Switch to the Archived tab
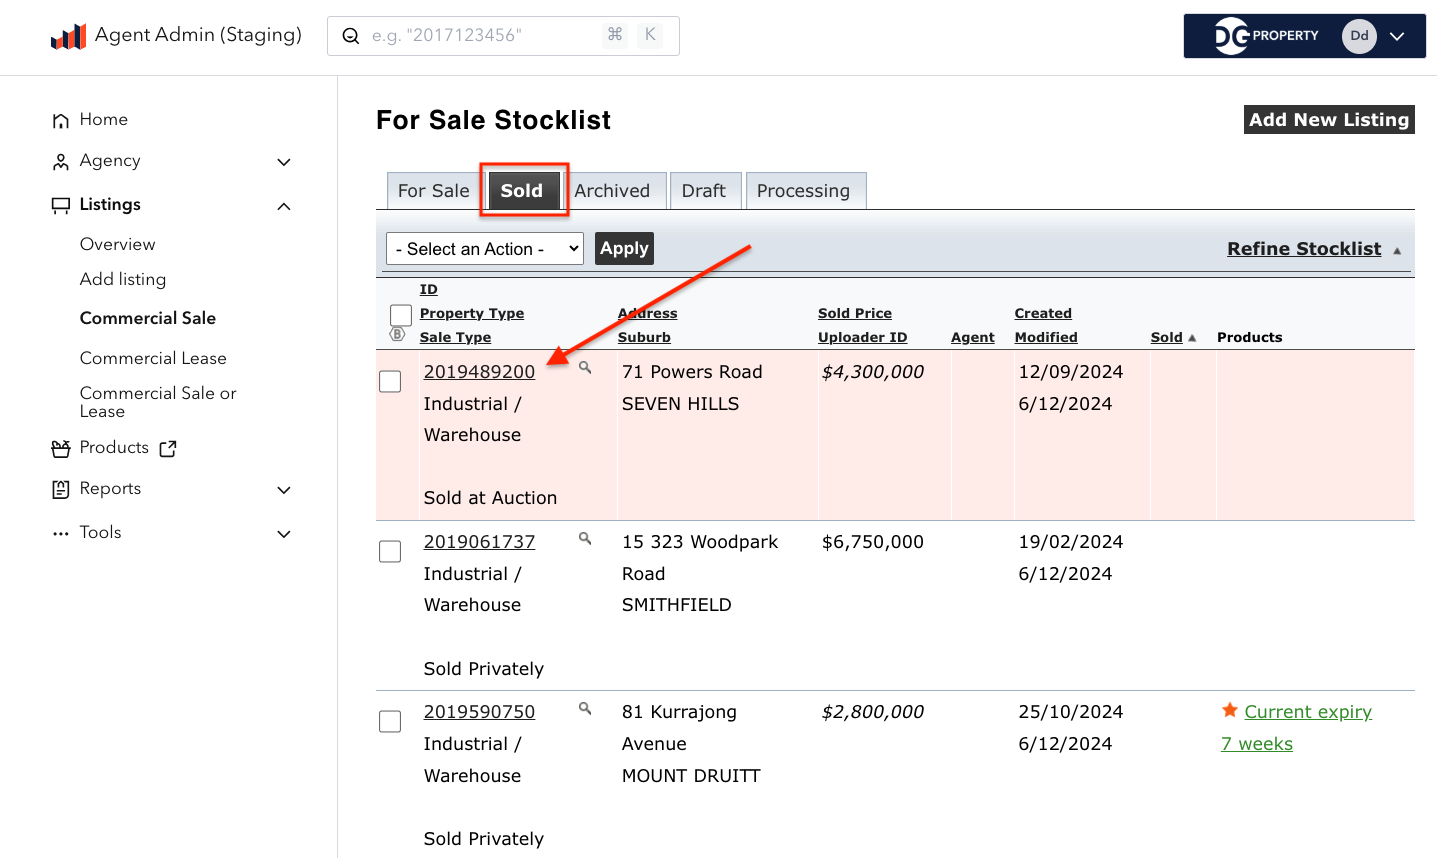 tap(612, 191)
